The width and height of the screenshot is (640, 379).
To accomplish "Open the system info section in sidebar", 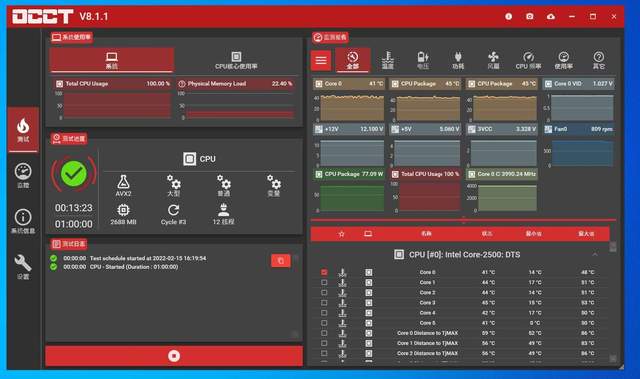I will pyautogui.click(x=23, y=221).
